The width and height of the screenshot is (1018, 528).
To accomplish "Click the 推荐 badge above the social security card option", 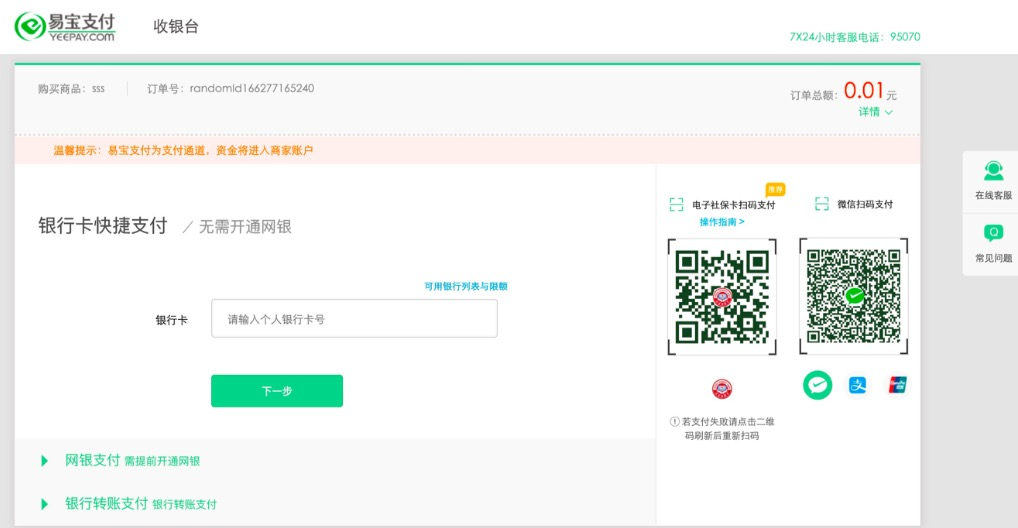I will (x=775, y=190).
